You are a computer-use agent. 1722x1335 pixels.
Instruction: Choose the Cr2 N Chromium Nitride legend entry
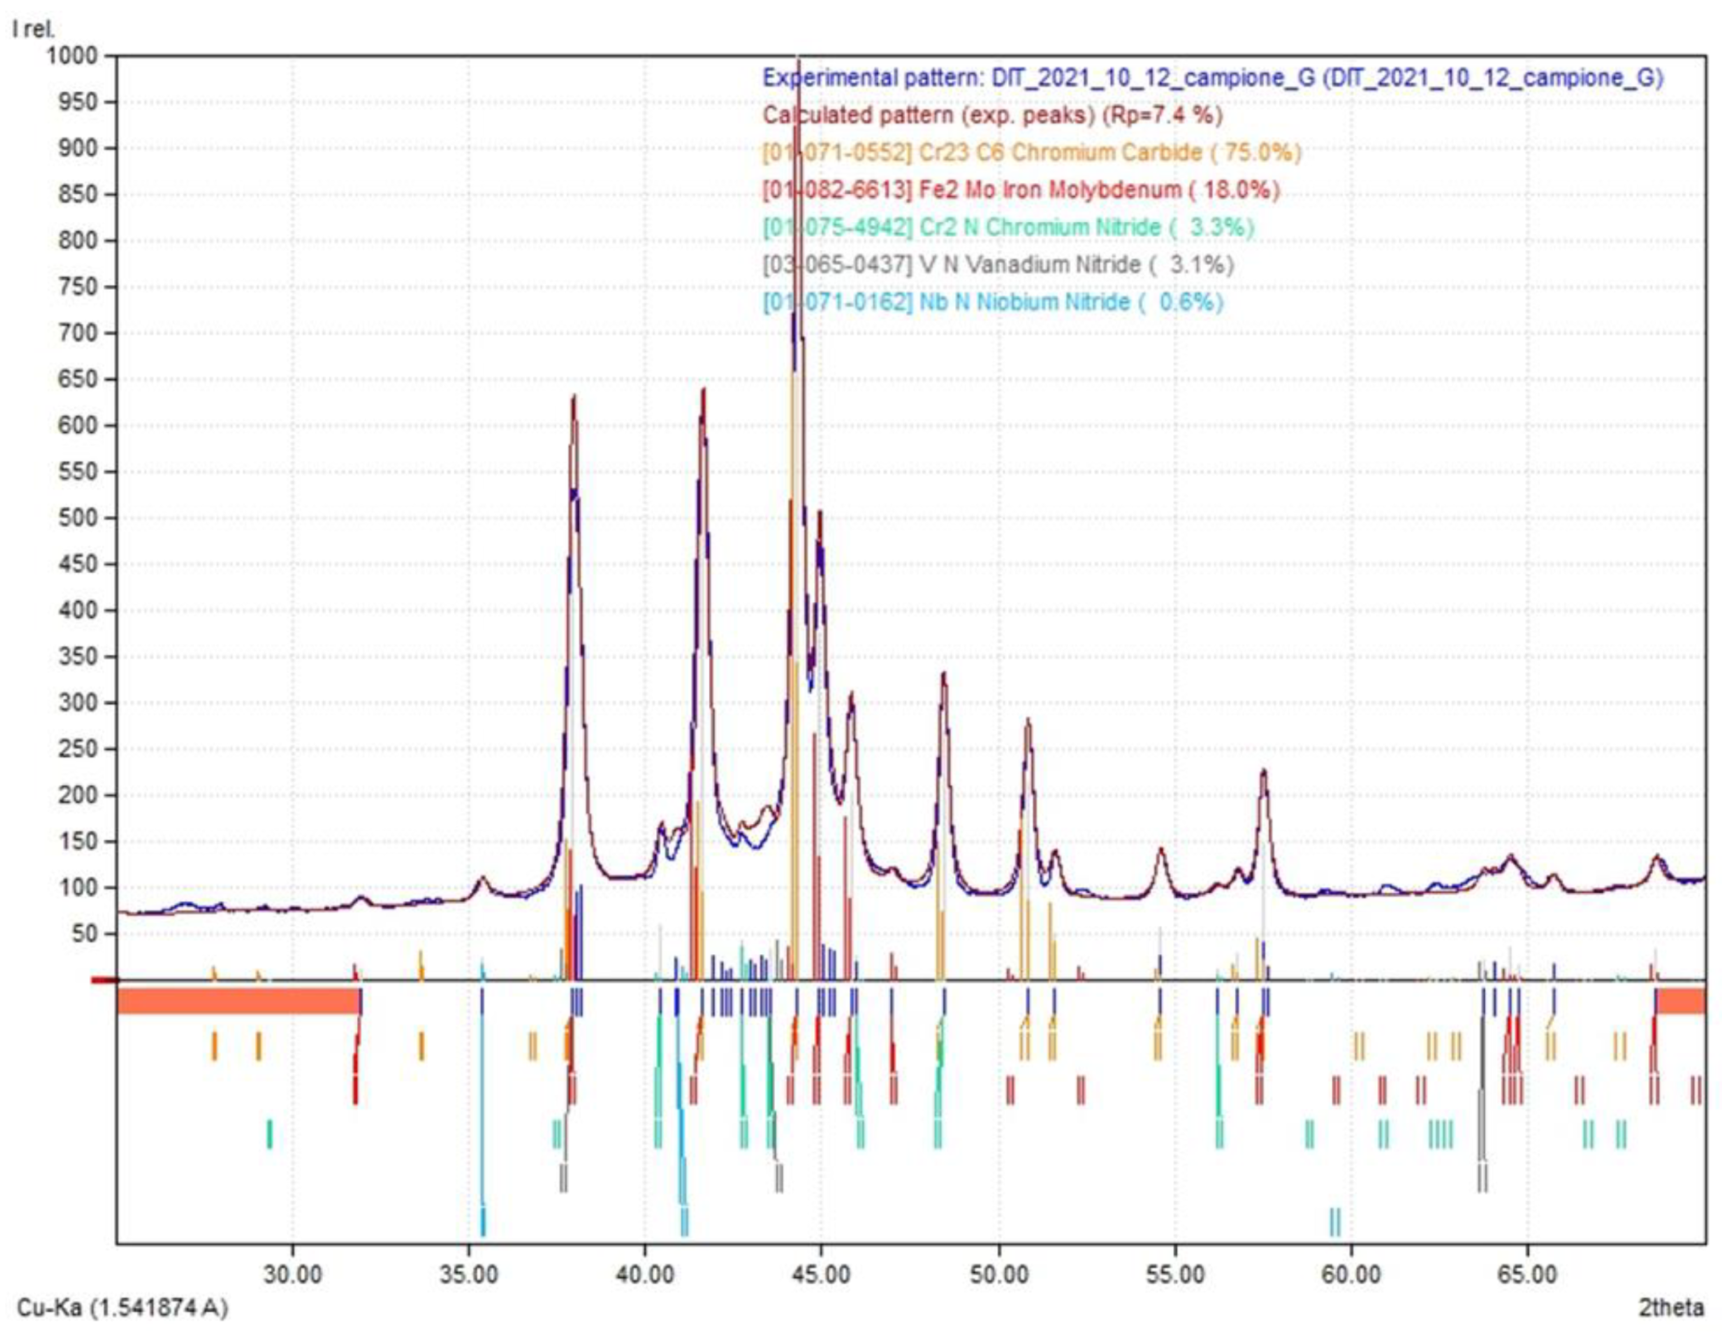coord(1007,228)
